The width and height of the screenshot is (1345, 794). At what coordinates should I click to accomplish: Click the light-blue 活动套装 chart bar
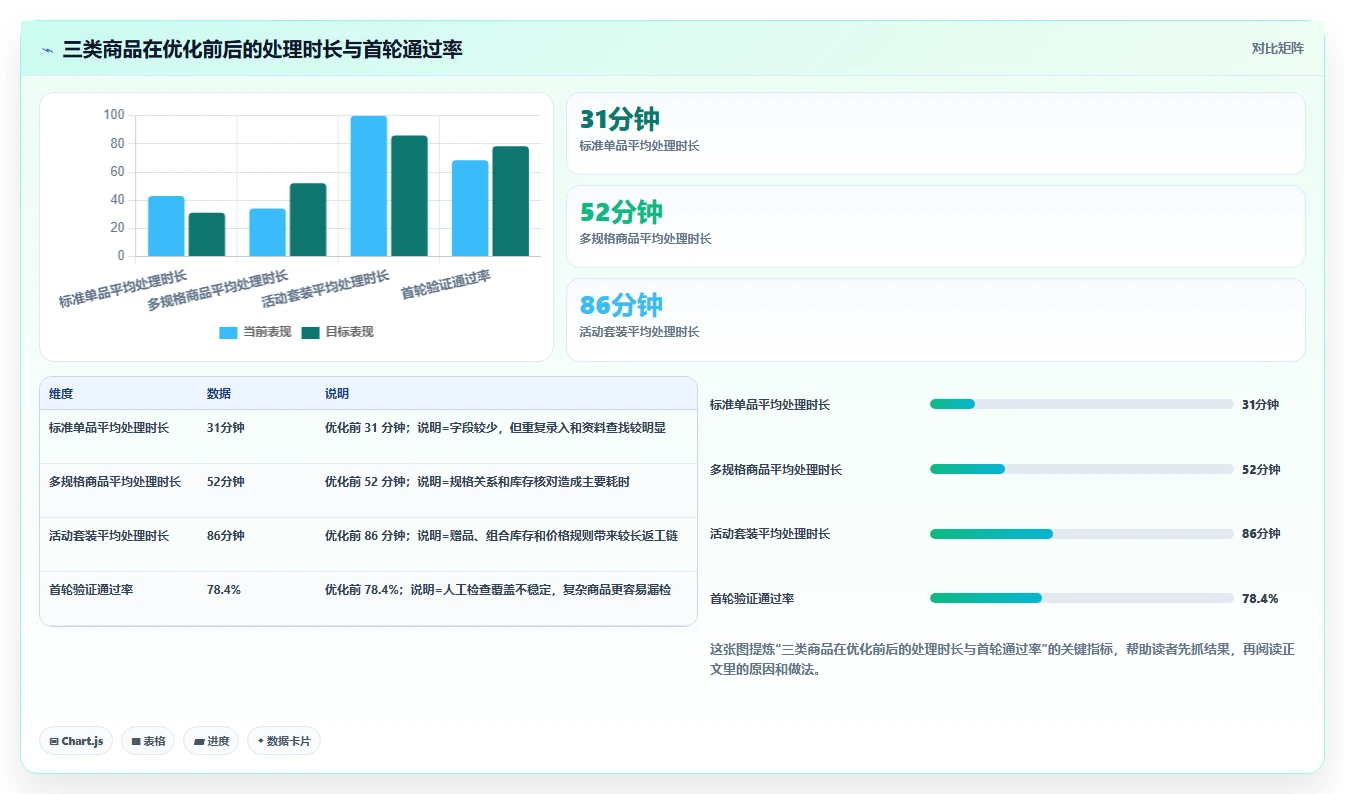[x=368, y=186]
